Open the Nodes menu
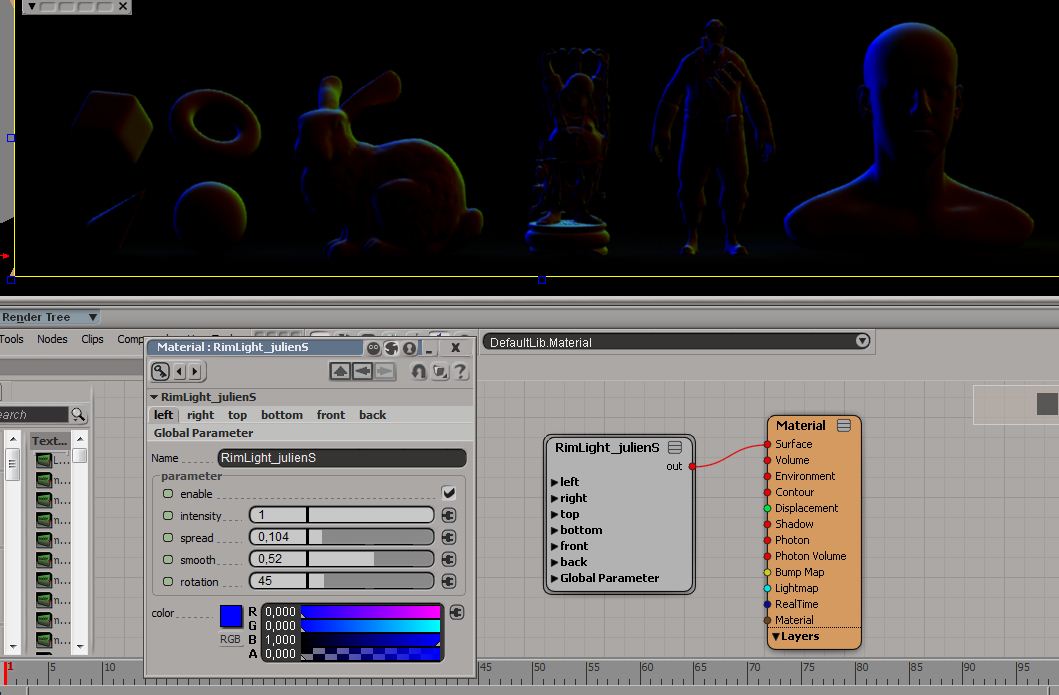The image size is (1059, 695). pyautogui.click(x=52, y=339)
